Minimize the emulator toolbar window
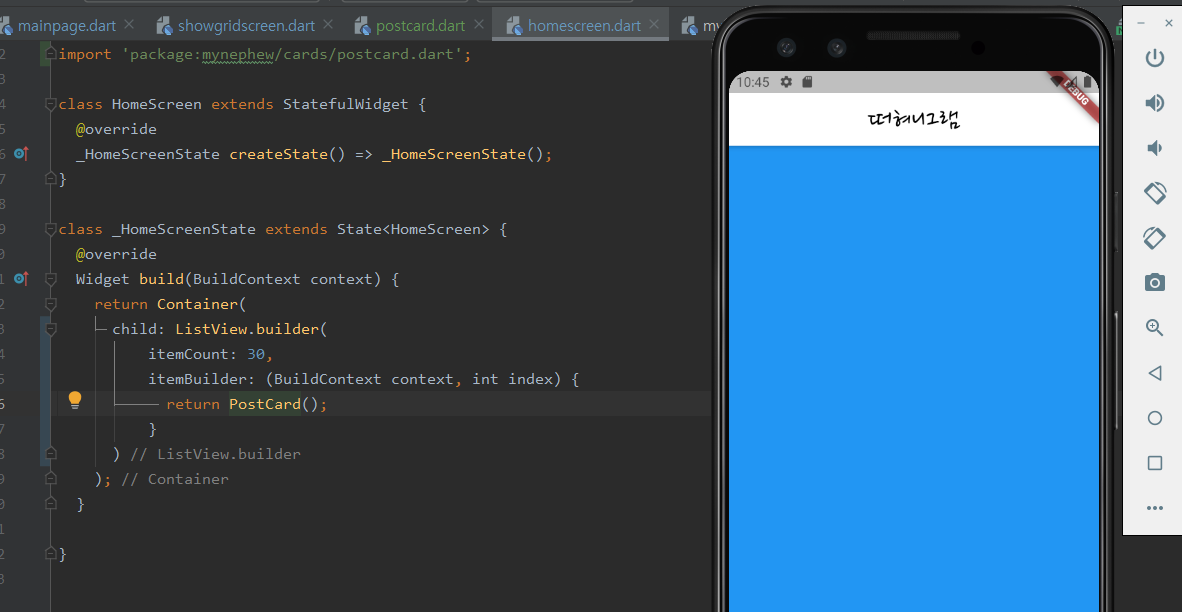The image size is (1182, 612). click(x=1141, y=23)
